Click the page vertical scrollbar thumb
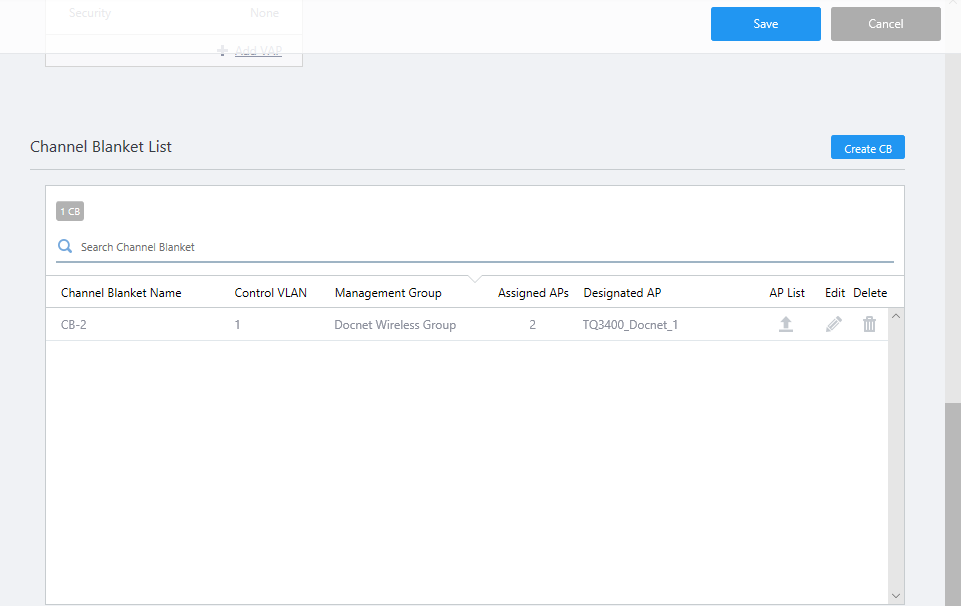The height and width of the screenshot is (606, 961). tap(952, 504)
